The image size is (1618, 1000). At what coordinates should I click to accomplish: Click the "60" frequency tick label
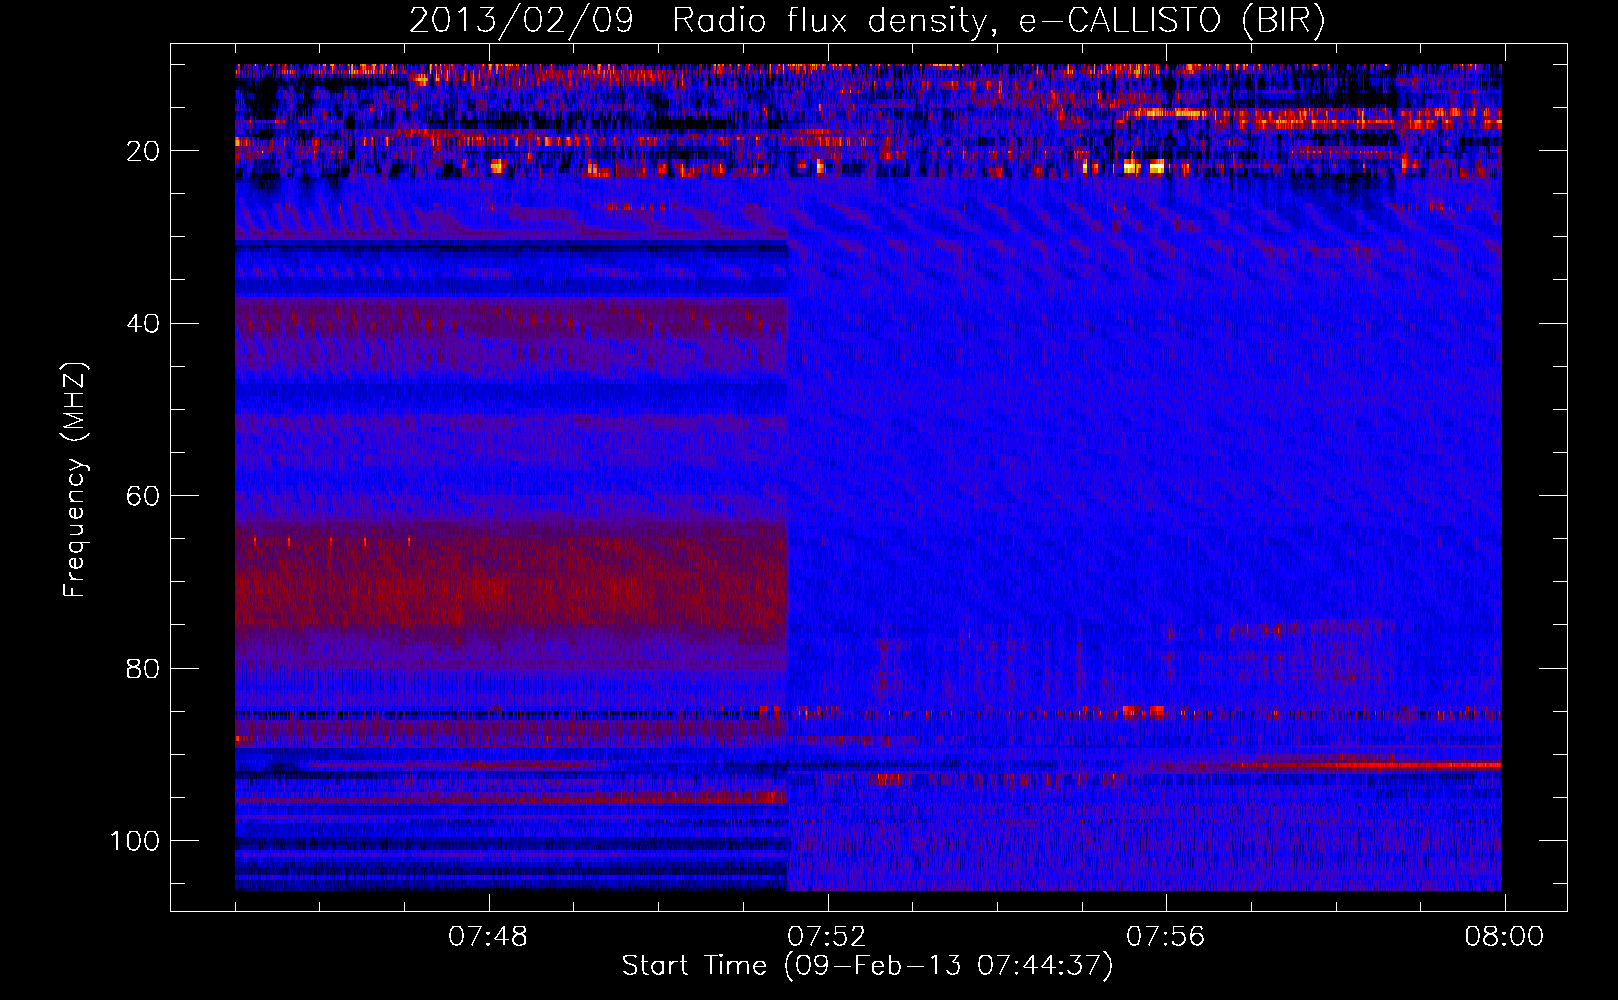pos(143,496)
